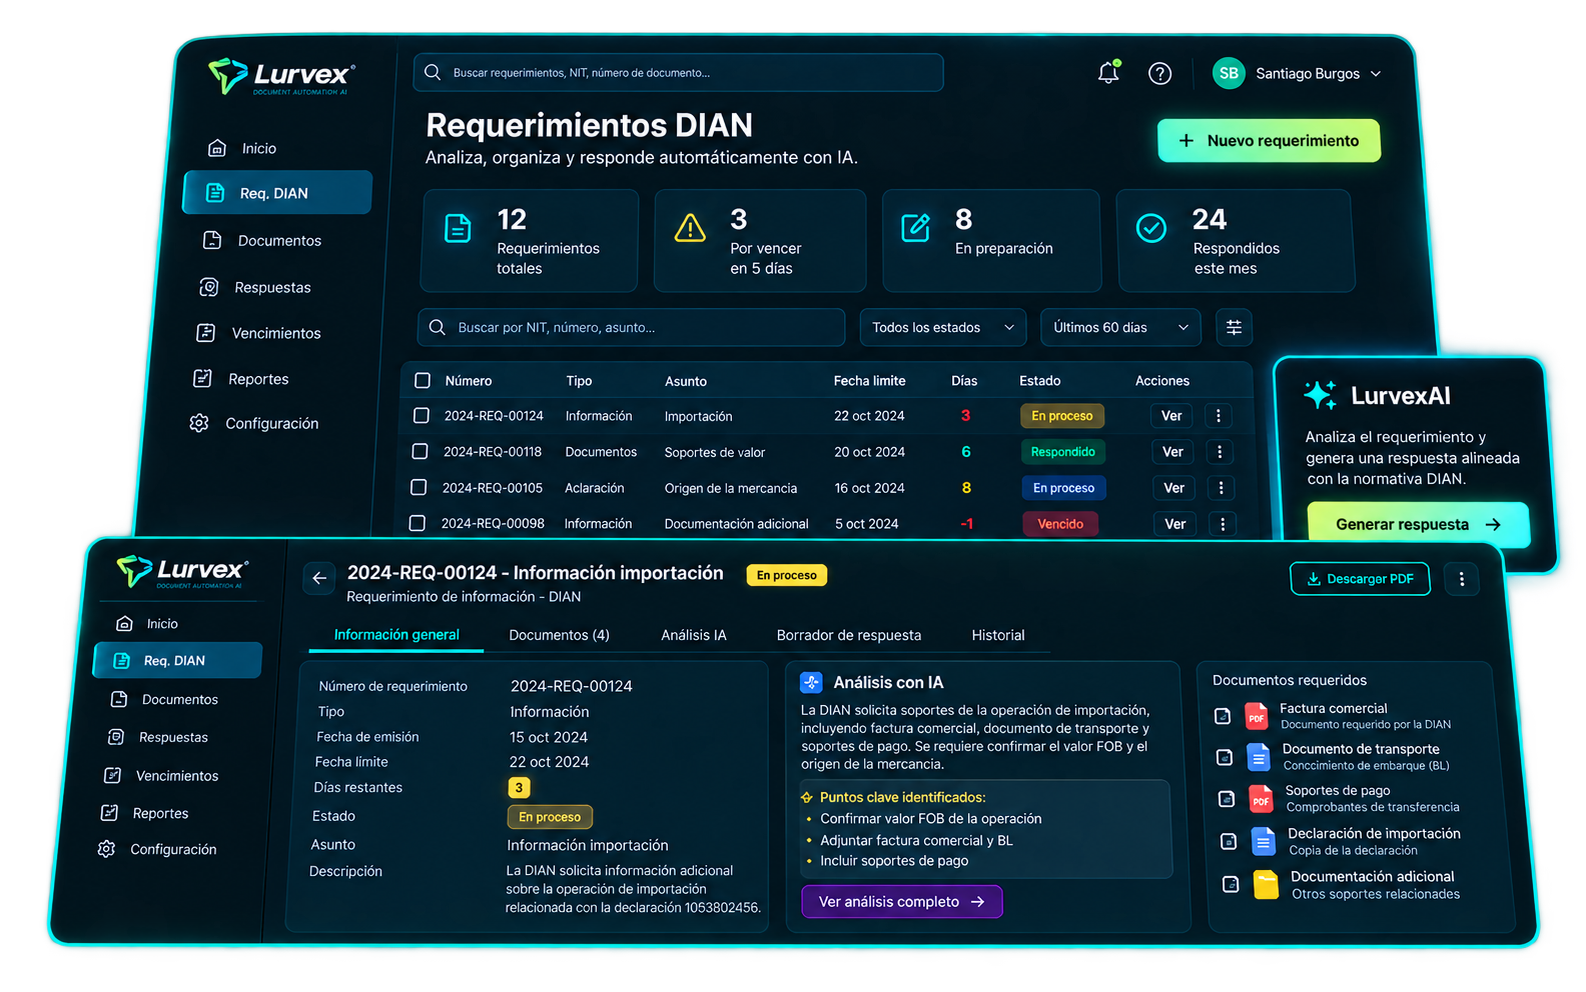This screenshot has width=1586, height=992.
Task: Click the Vencido status badge
Action: click(1060, 524)
